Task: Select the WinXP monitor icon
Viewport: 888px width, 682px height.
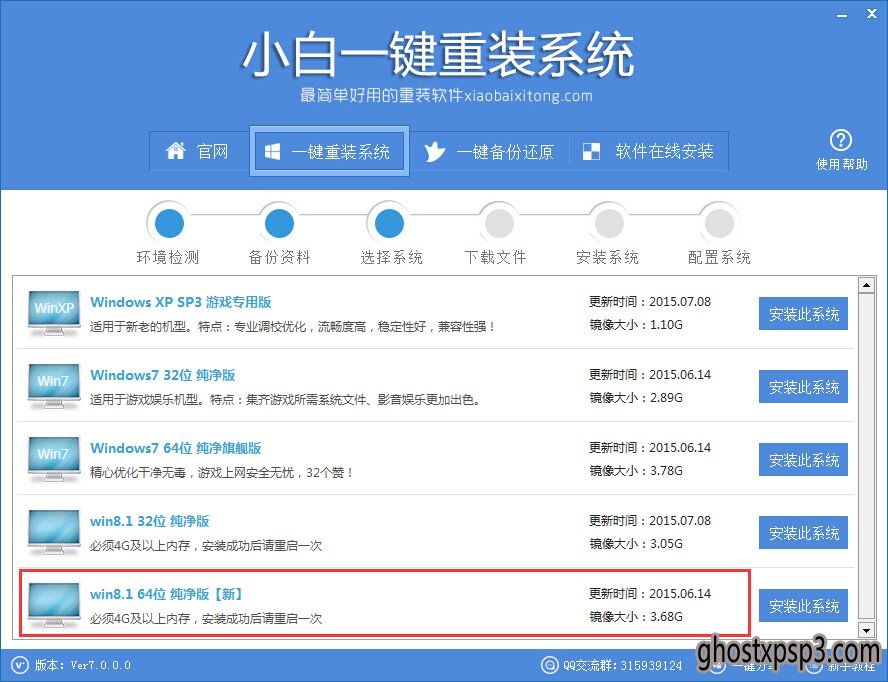Action: pos(54,313)
